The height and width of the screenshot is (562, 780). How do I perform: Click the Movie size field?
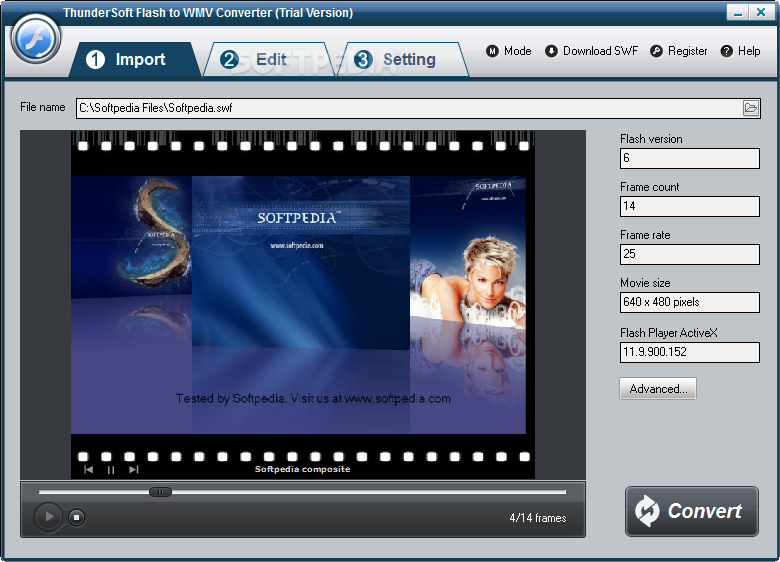click(x=689, y=302)
